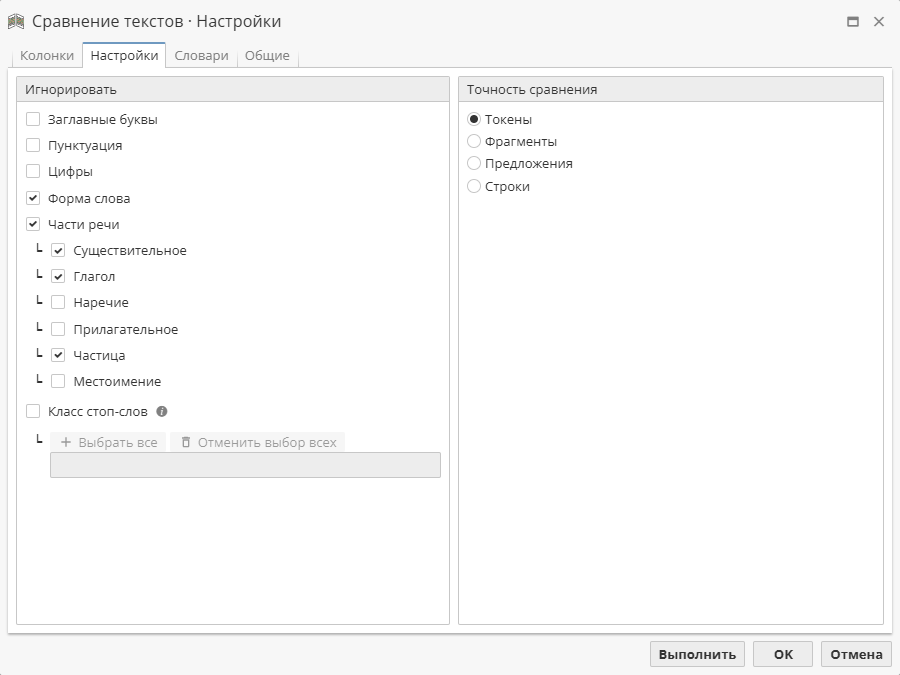Click the Игнорировать panel header
Screen dimensions: 900x675
pyautogui.click(x=233, y=90)
